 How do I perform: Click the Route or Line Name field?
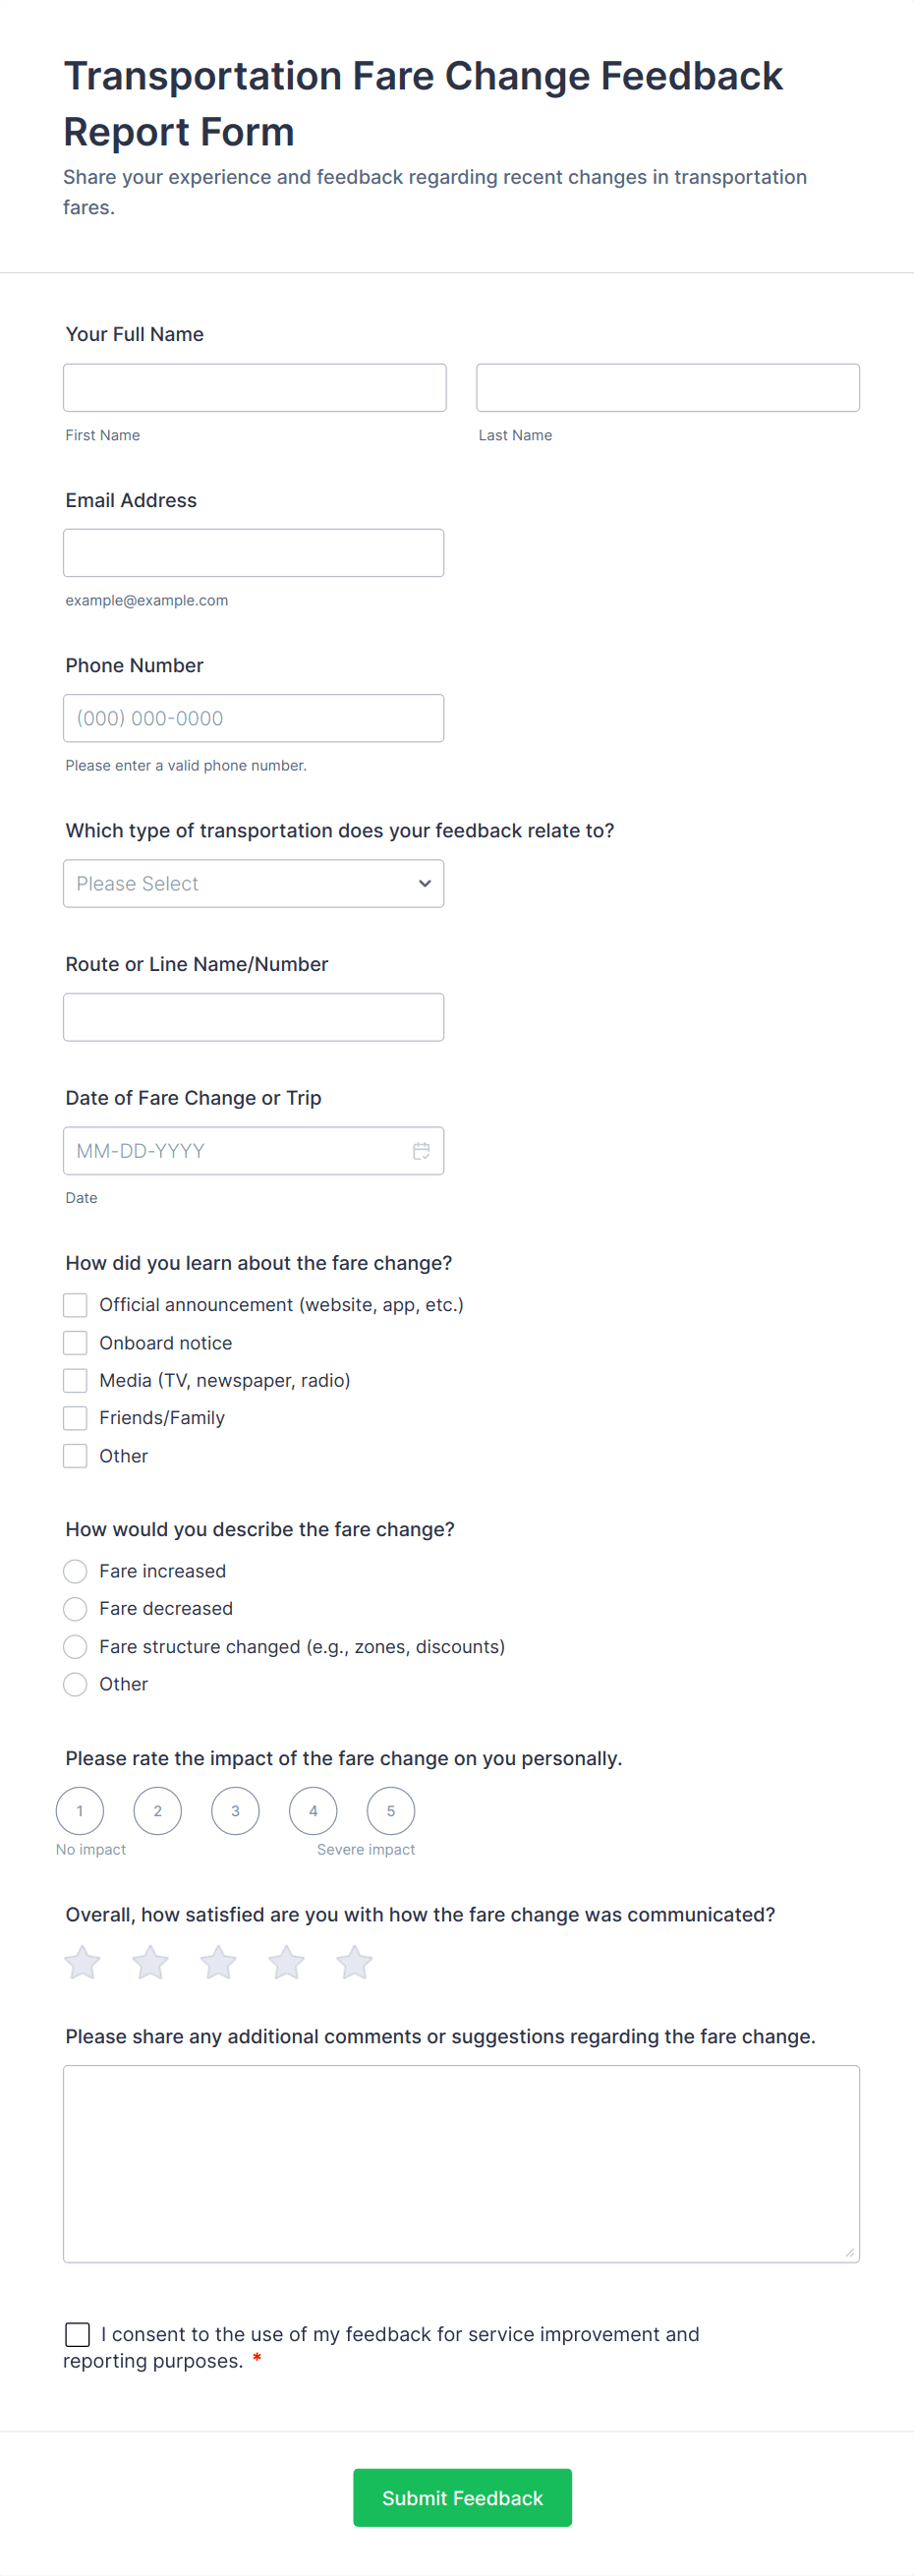pos(253,1017)
